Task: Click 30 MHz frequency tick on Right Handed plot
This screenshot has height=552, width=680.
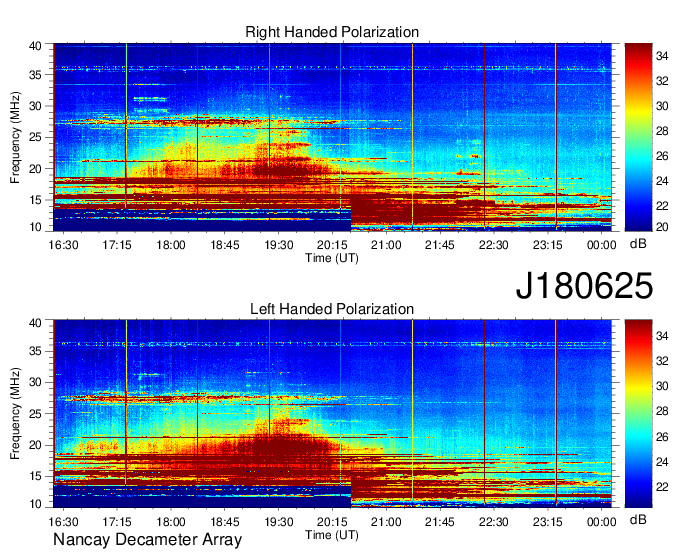Action: (x=35, y=106)
